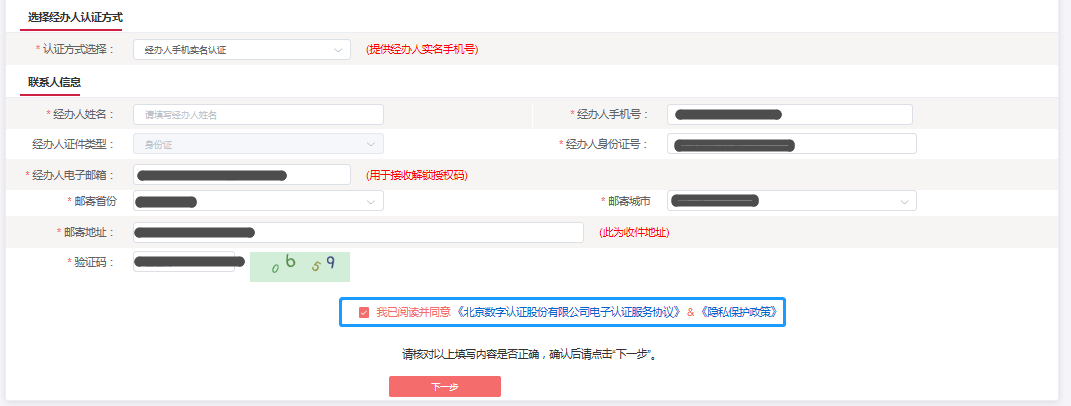Tick the 我已阅读并同意 agreement checkbox
Image resolution: width=1071 pixels, height=406 pixels.
pos(364,312)
